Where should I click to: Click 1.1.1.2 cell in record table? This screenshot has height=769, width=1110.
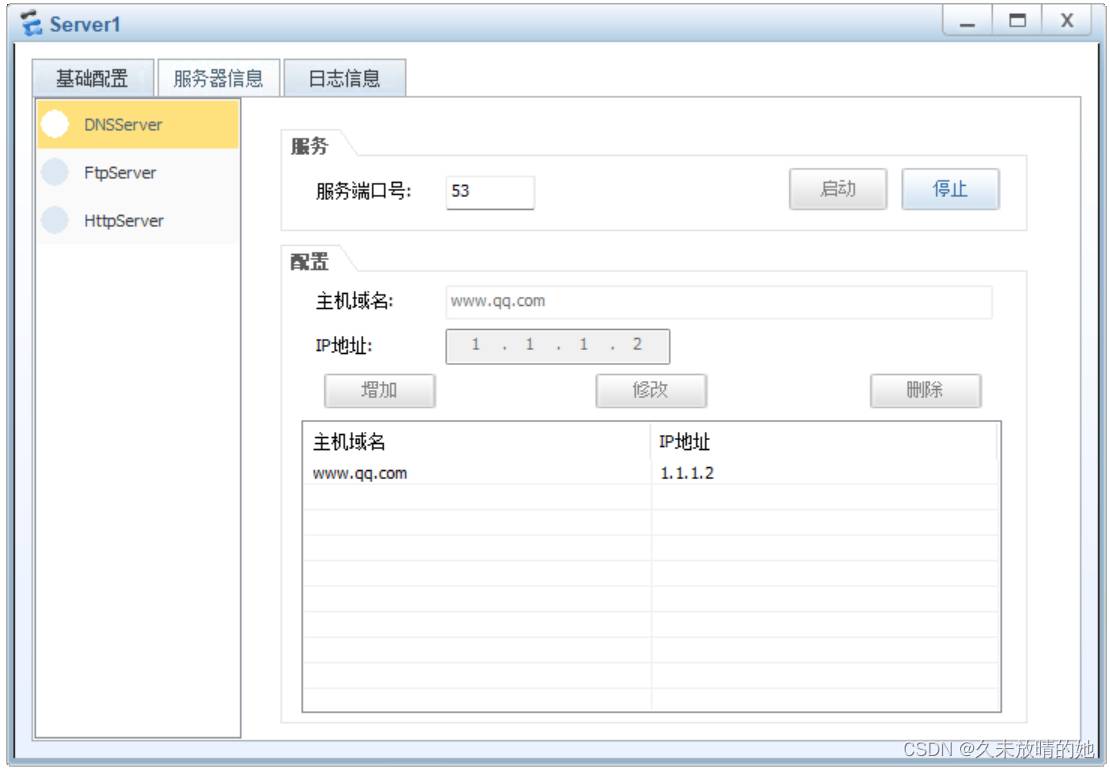click(x=687, y=473)
